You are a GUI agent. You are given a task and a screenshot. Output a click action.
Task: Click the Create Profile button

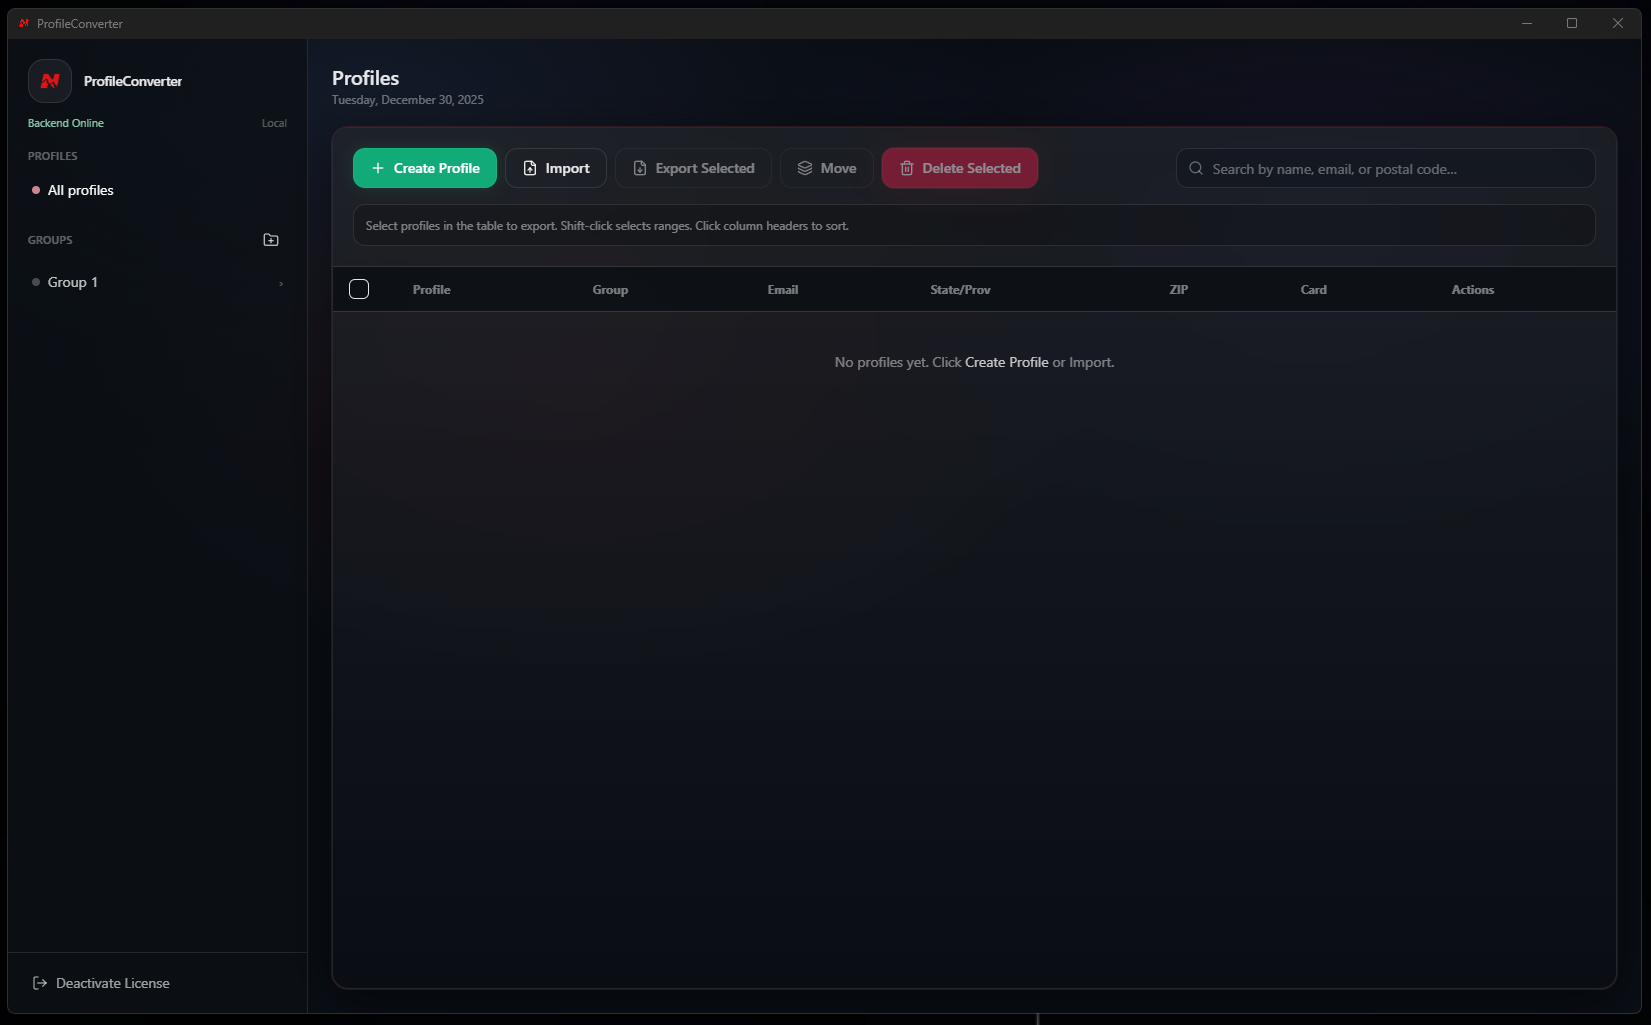424,168
